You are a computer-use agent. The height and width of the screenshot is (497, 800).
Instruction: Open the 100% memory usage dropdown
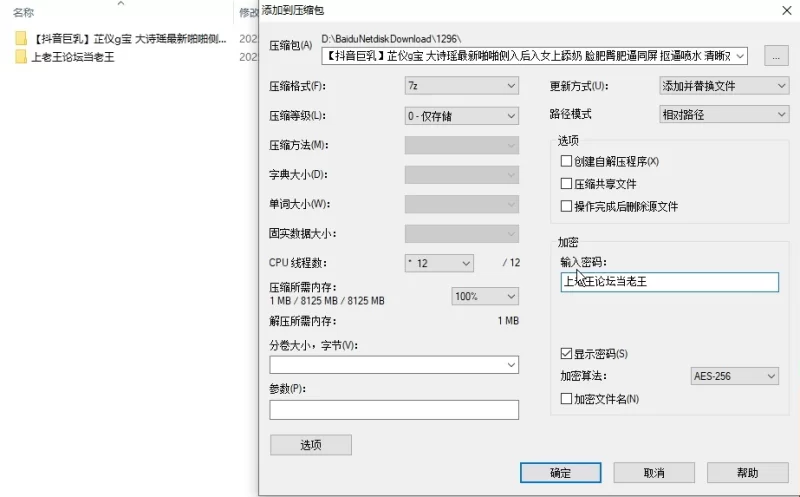click(x=485, y=296)
